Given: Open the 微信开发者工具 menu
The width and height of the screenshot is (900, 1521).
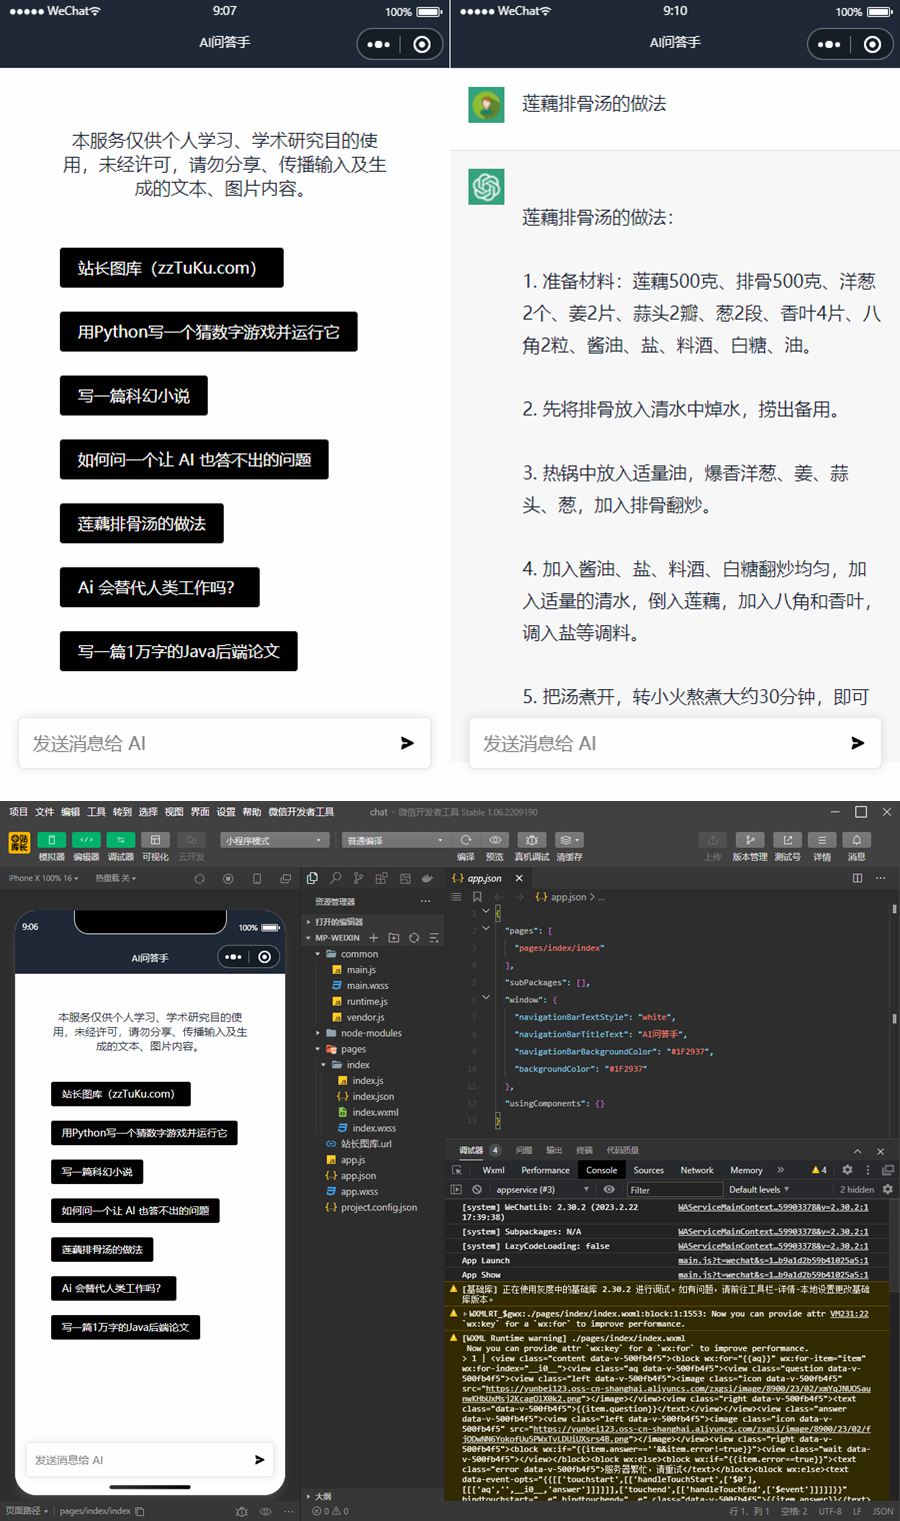Looking at the screenshot, I should [301, 812].
